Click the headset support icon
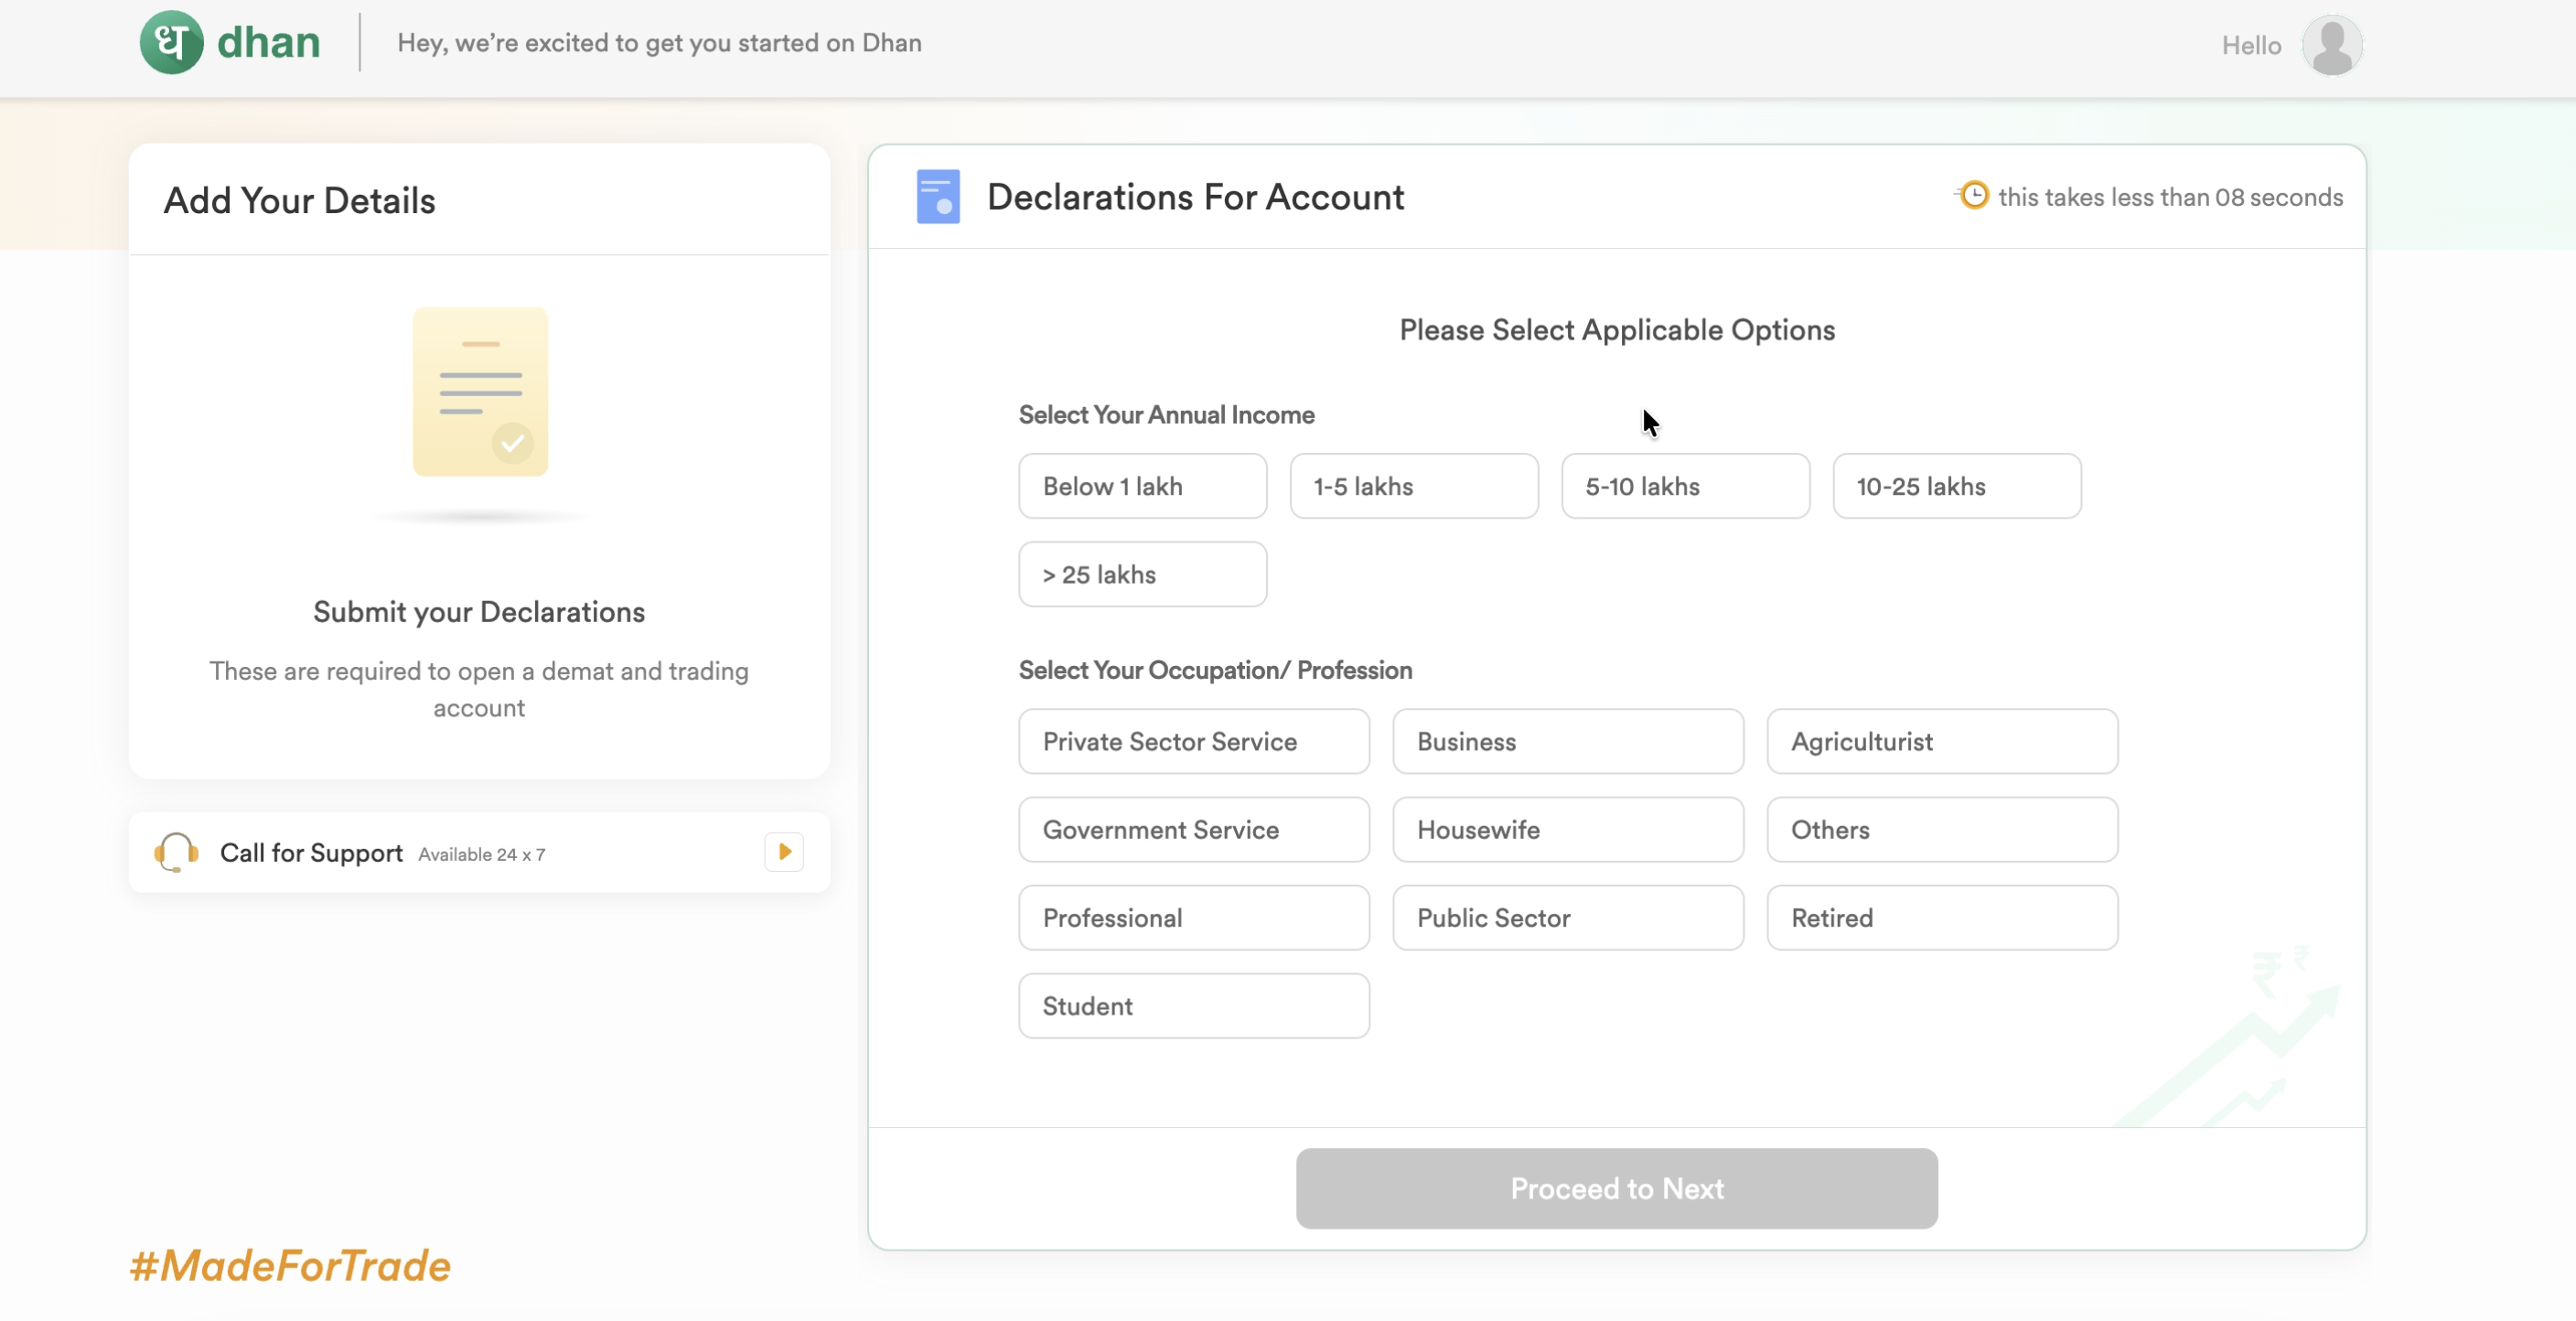 pos(176,852)
